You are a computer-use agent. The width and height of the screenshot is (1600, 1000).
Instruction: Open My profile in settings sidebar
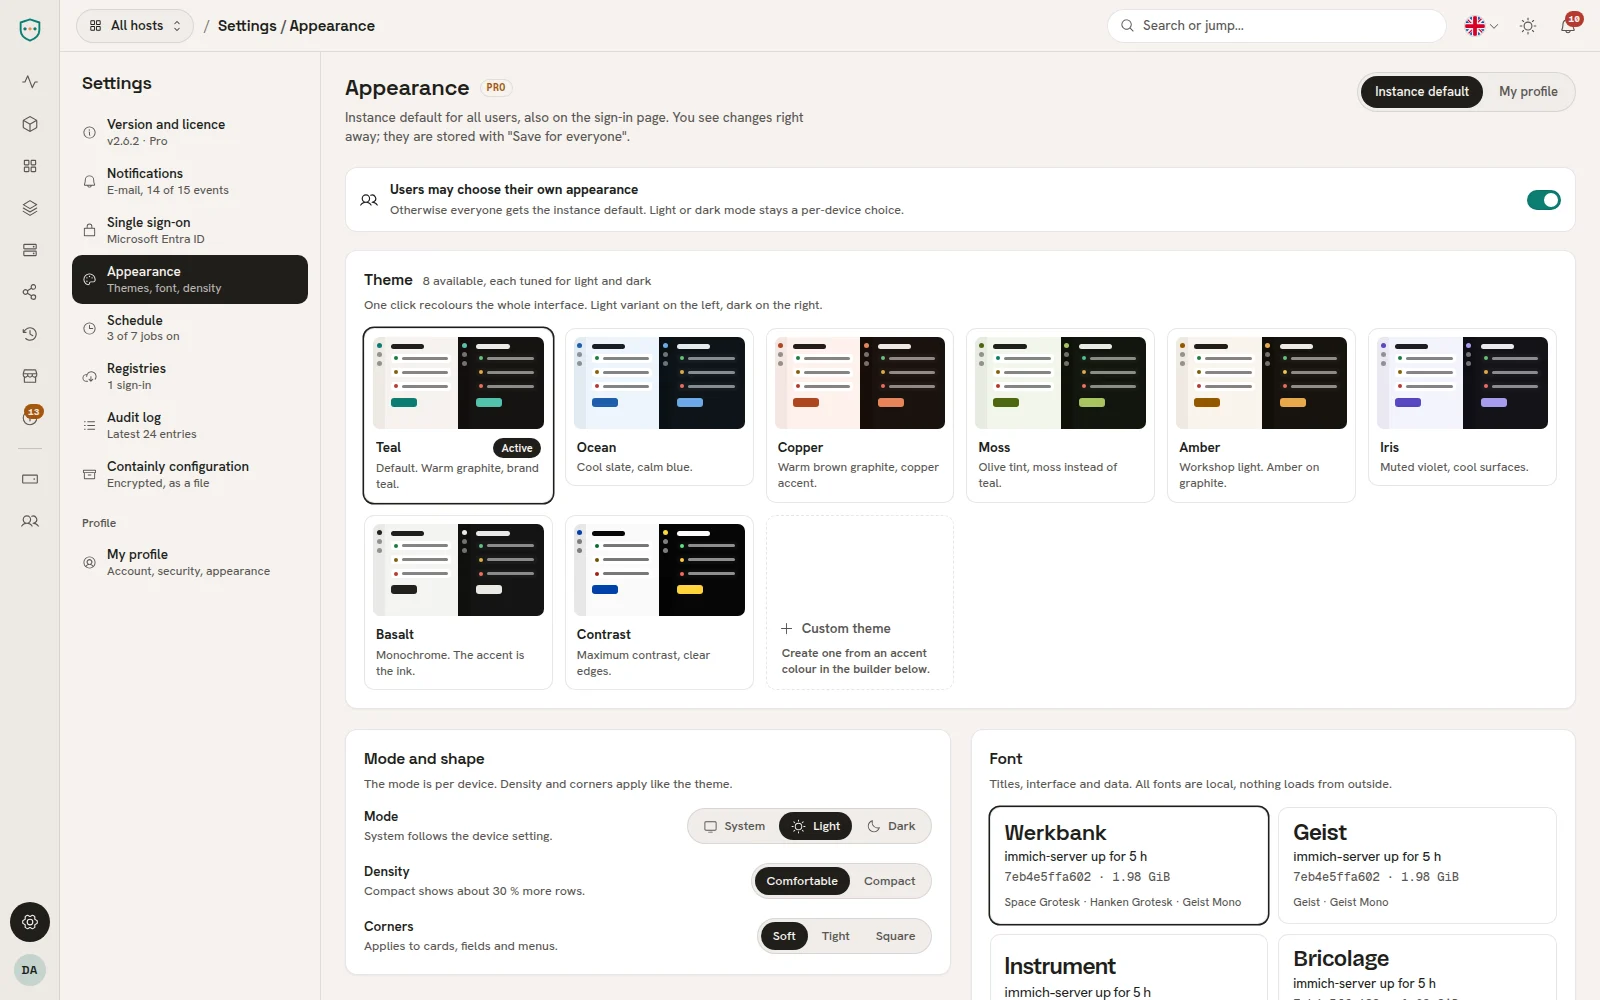[x=190, y=562]
